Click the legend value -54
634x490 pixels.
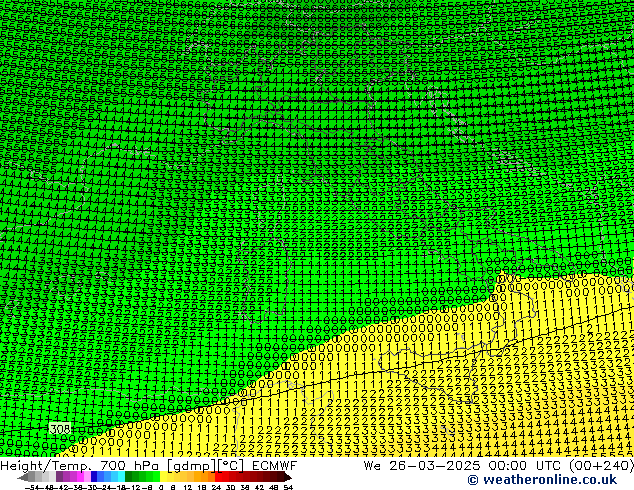(33, 487)
